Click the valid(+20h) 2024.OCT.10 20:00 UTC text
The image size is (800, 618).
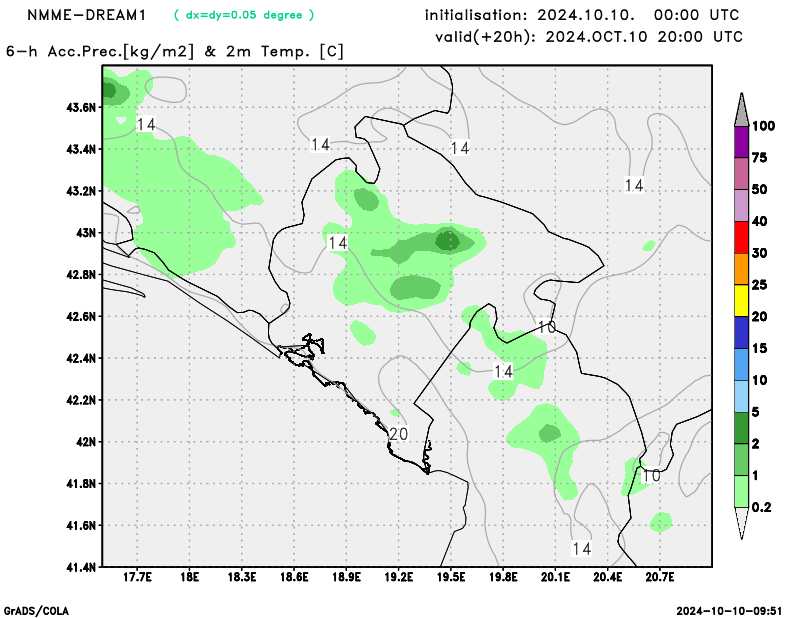(x=588, y=37)
